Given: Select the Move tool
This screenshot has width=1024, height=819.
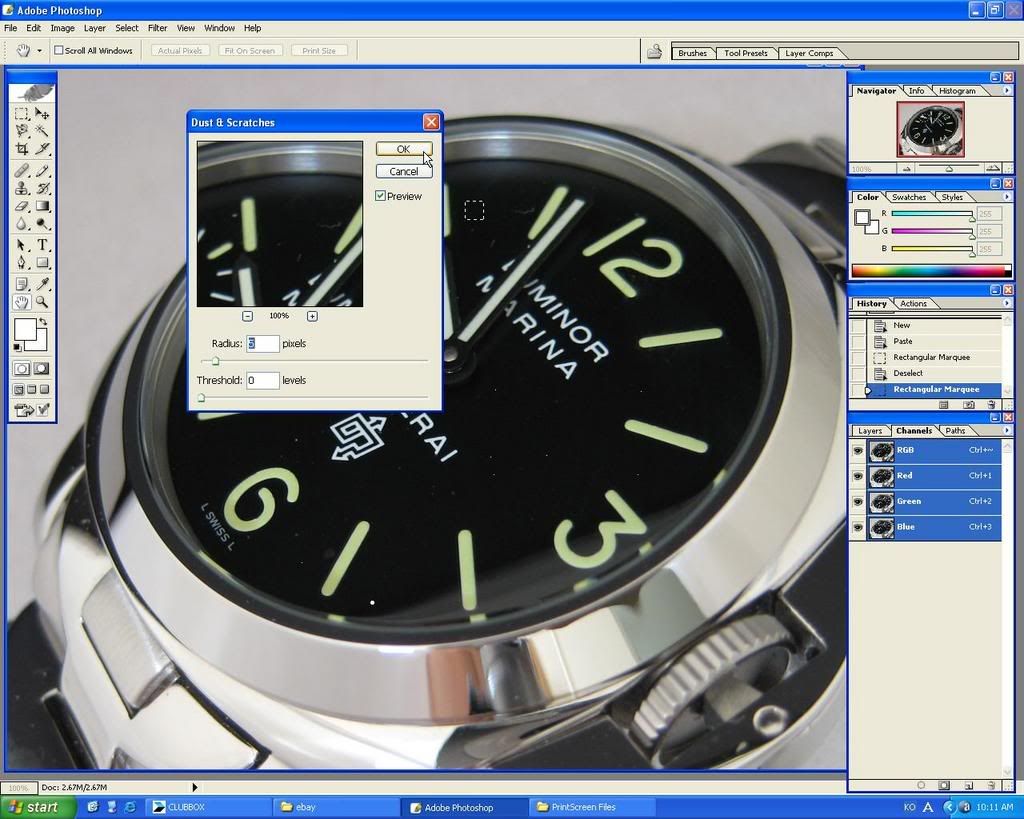Looking at the screenshot, I should point(42,114).
